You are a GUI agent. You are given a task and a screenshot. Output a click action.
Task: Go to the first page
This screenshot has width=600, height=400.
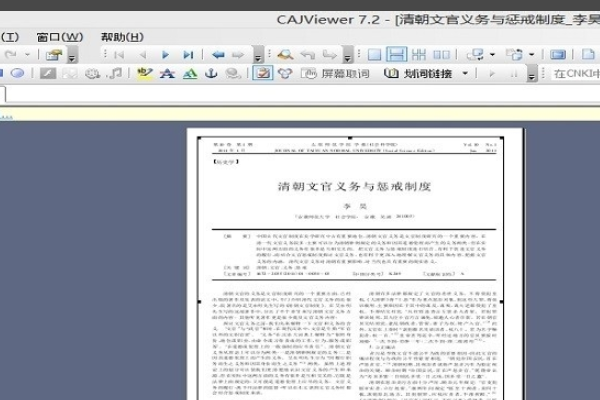[119, 55]
